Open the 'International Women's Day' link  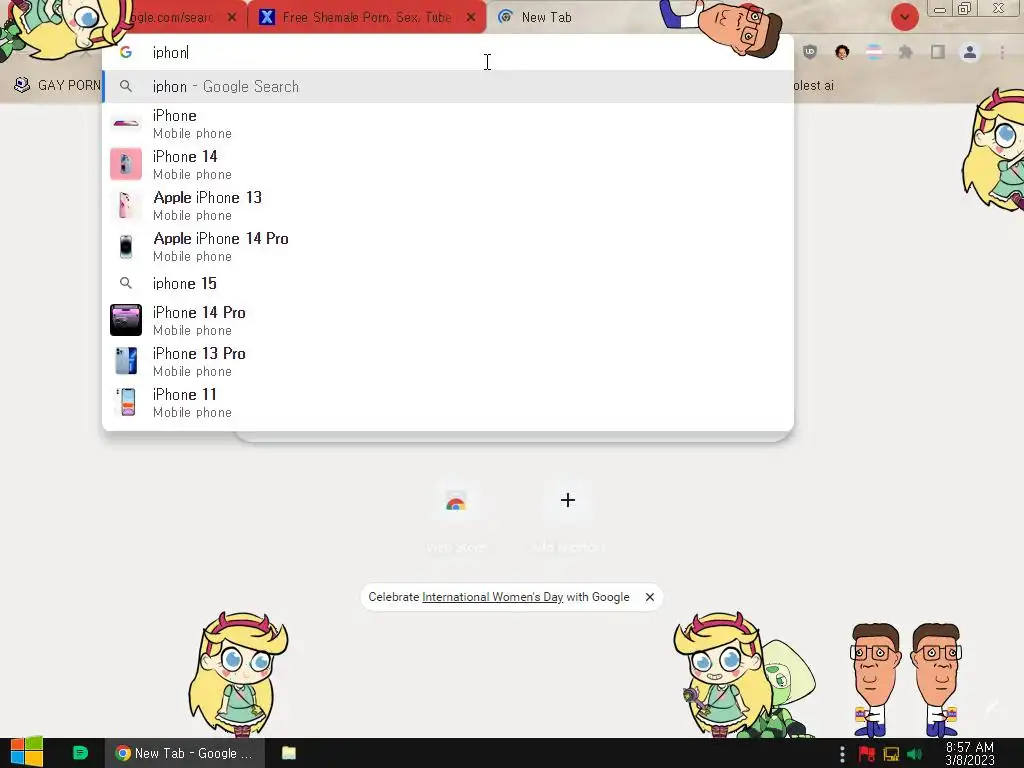pyautogui.click(x=492, y=597)
